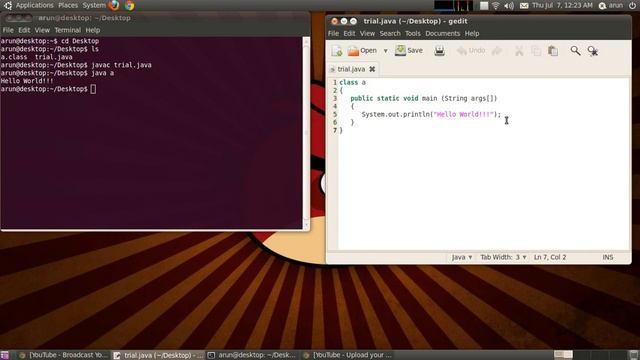The height and width of the screenshot is (360, 640).
Task: Click the Cut scissors icon
Action: [x=519, y=51]
